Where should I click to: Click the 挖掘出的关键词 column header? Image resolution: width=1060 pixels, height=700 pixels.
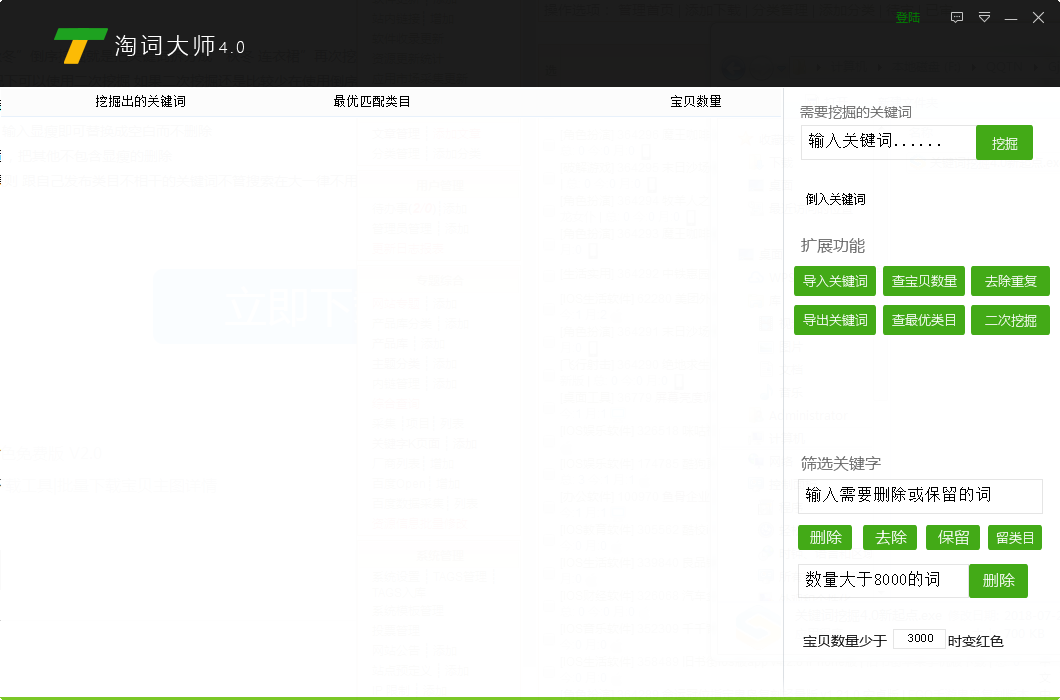pos(141,101)
